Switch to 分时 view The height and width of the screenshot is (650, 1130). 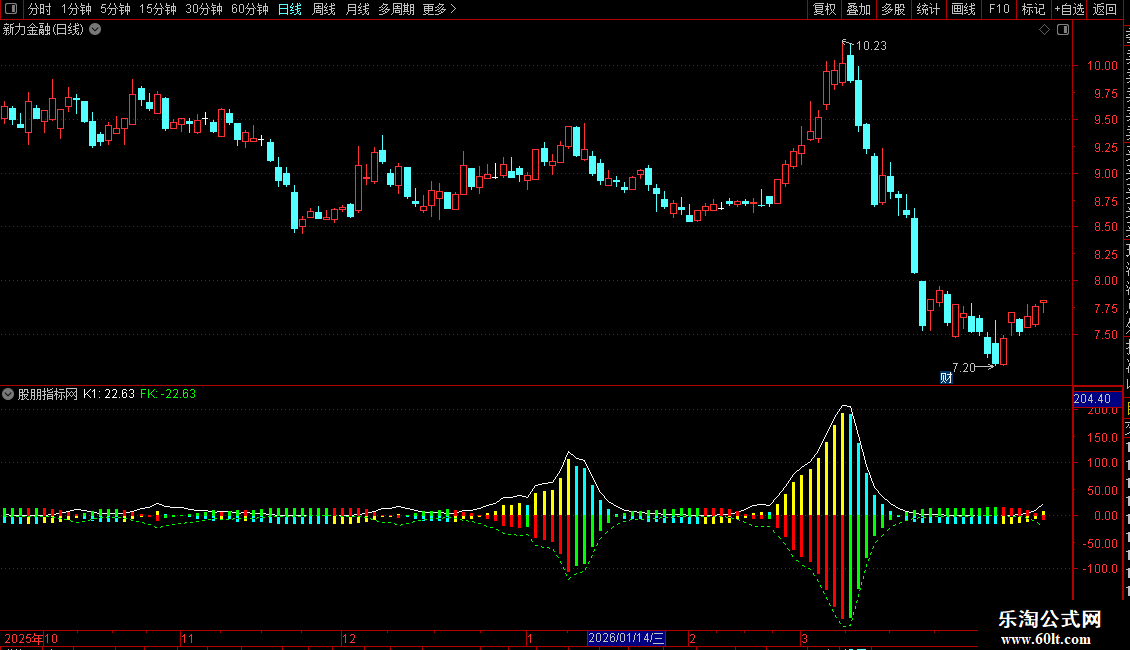coord(40,9)
